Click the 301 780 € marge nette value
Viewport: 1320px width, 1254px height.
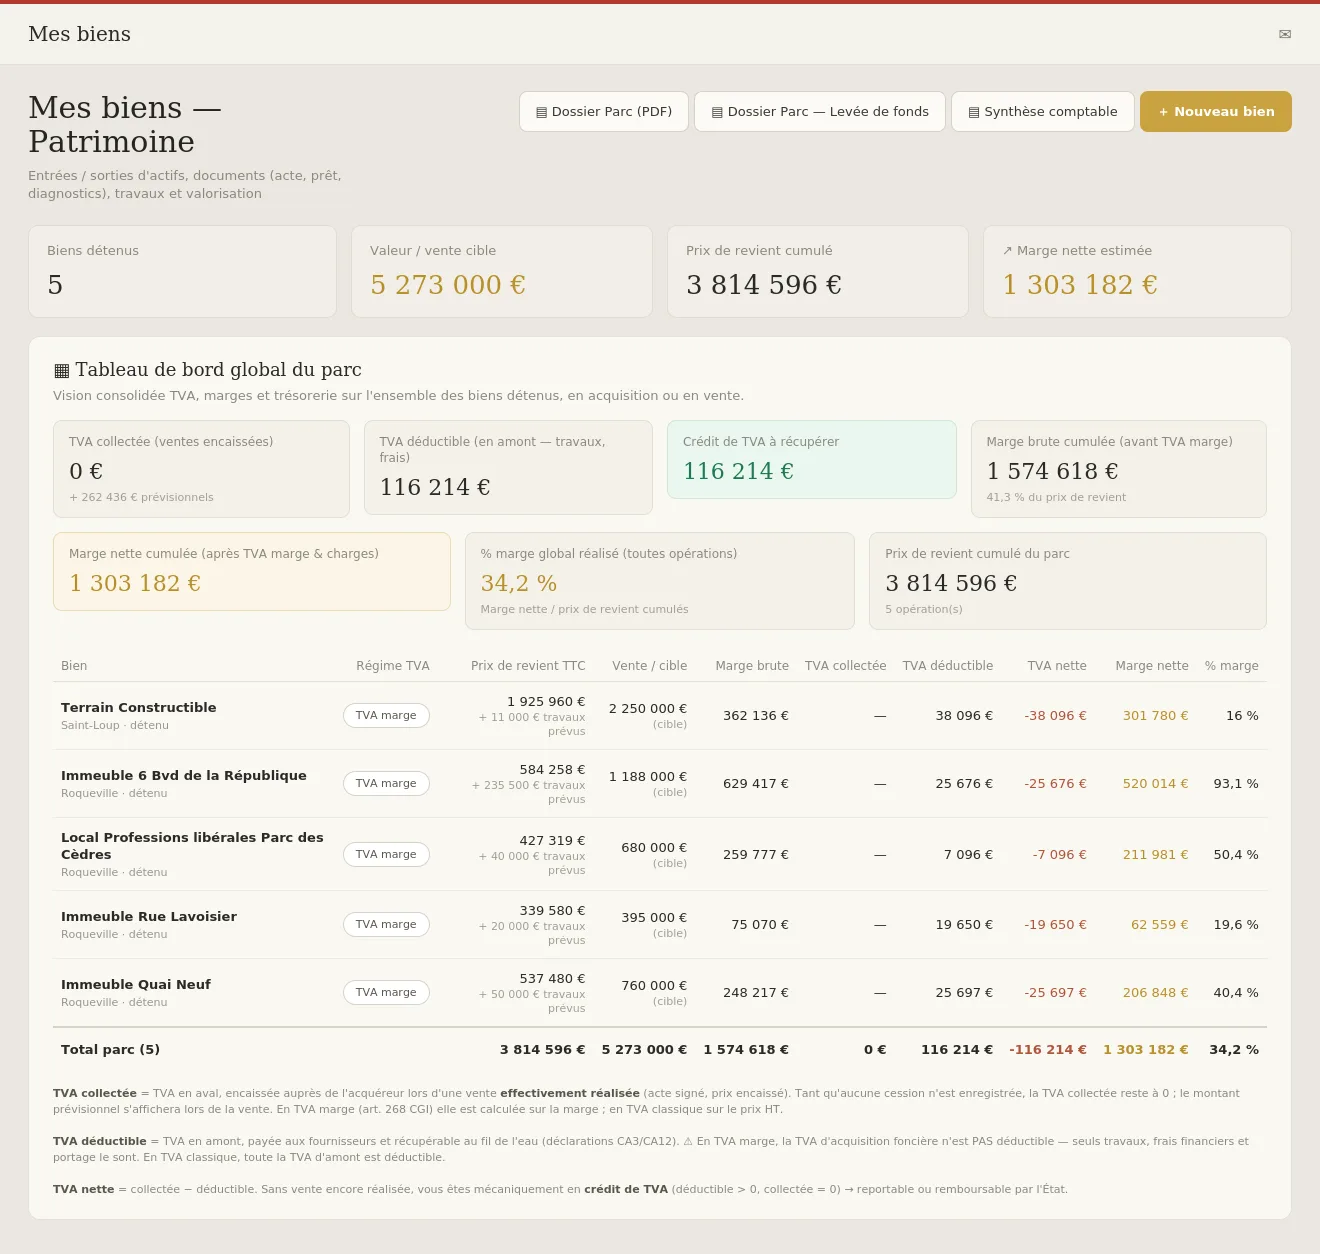pos(1156,716)
